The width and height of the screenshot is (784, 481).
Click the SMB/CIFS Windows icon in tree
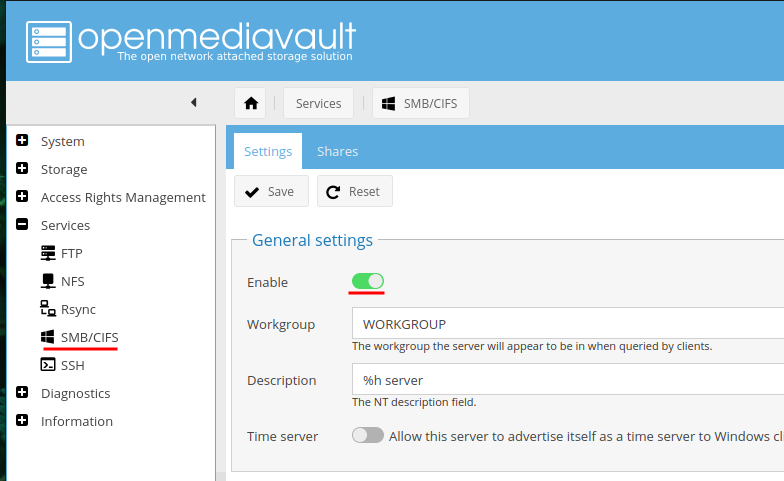point(48,337)
